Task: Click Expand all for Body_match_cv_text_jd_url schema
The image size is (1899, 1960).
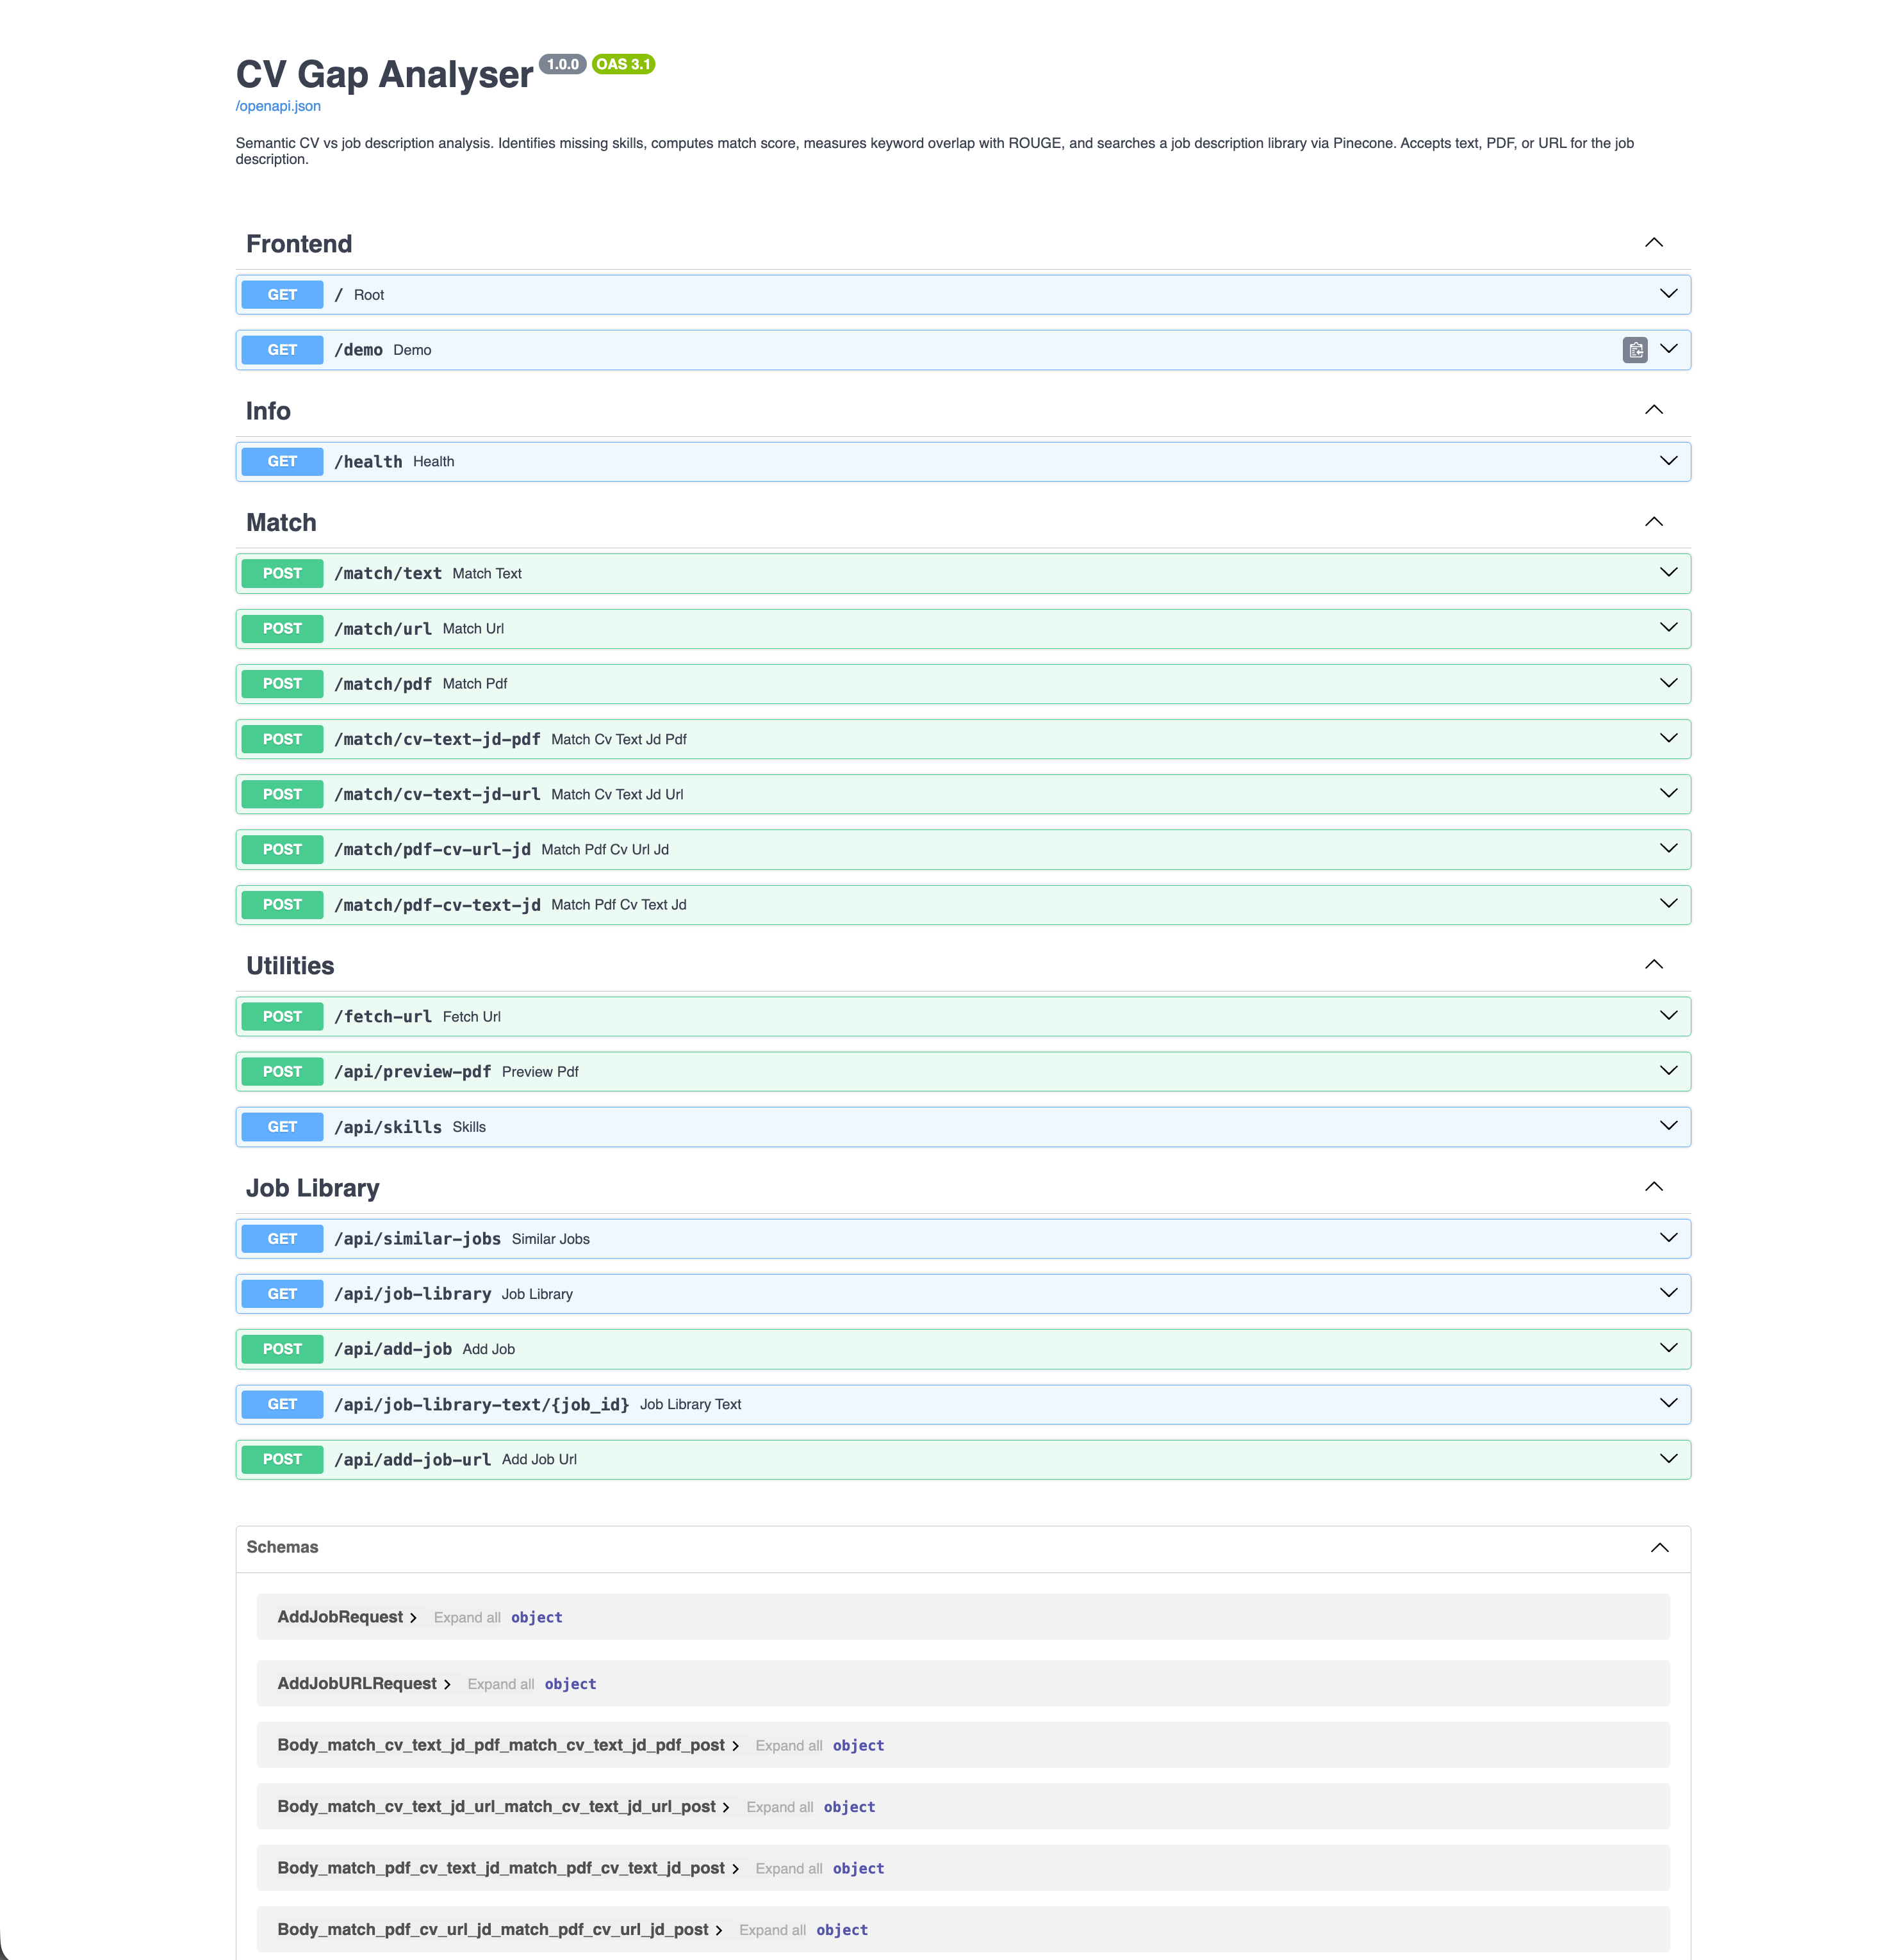Action: [x=780, y=1808]
